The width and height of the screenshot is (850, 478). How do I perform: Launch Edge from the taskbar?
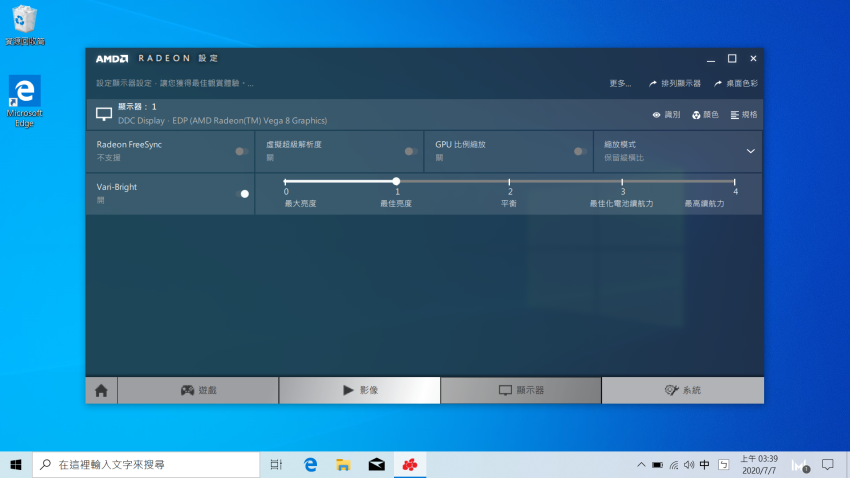pos(310,464)
